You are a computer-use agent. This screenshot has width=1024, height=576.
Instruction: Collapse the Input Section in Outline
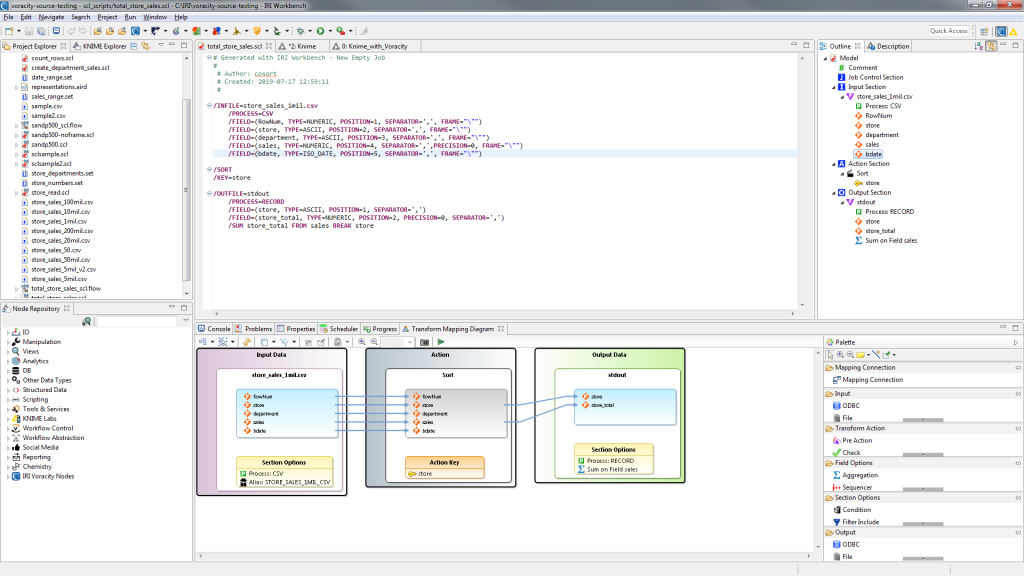[x=834, y=87]
